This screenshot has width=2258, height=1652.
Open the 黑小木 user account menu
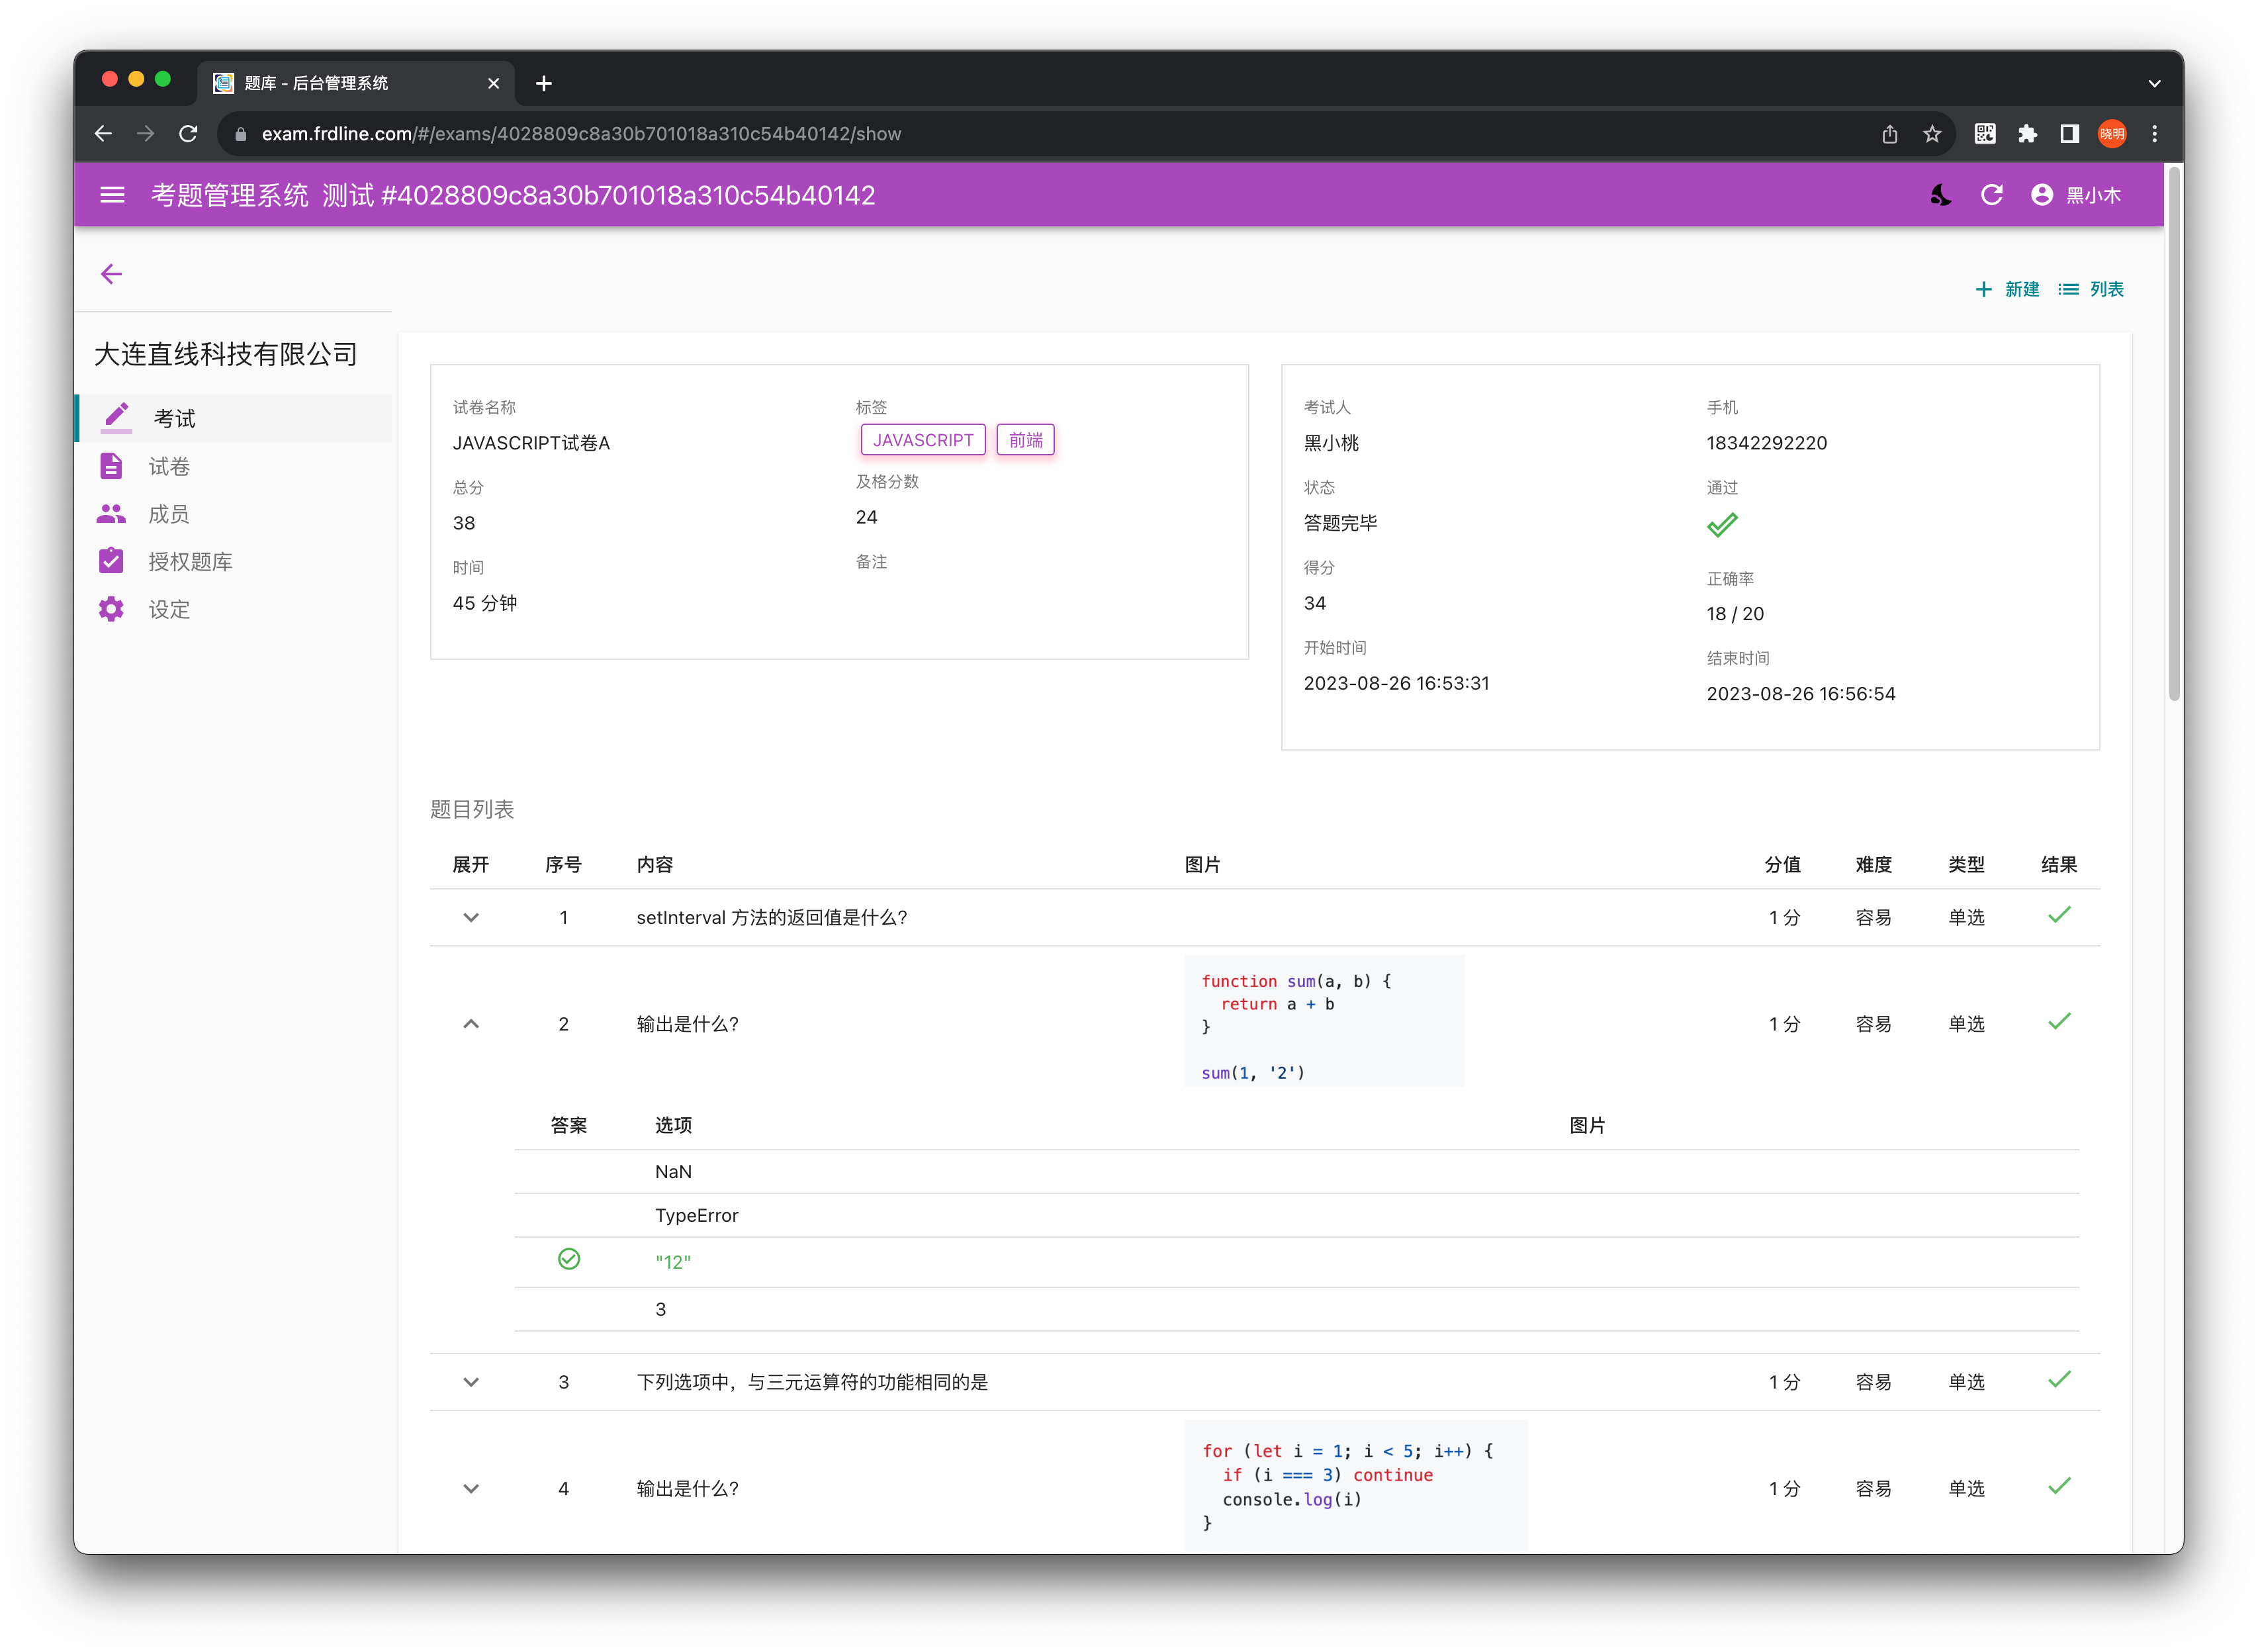(x=2075, y=195)
